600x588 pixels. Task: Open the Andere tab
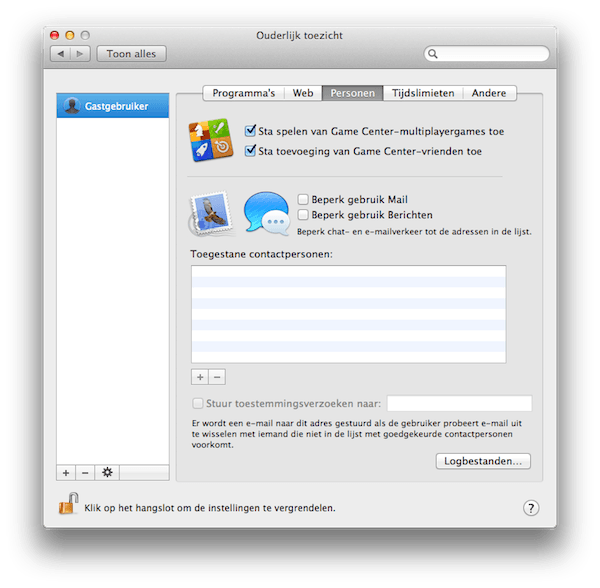pyautogui.click(x=489, y=93)
